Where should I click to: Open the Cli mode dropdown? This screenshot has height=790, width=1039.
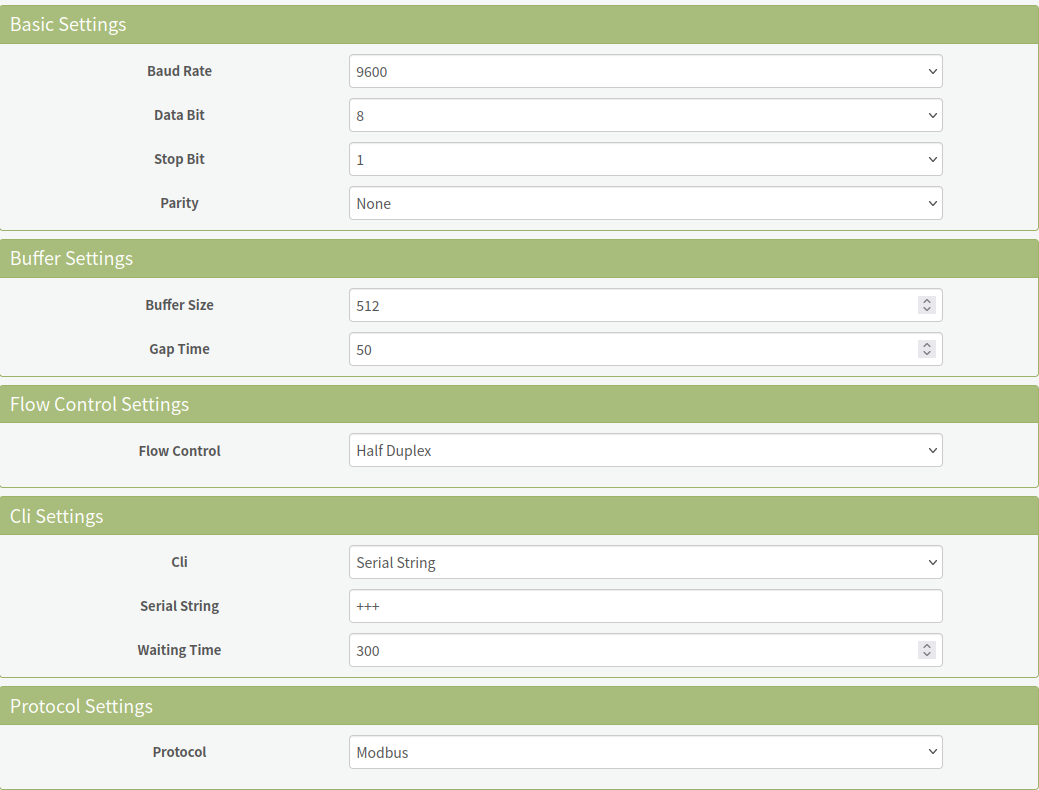click(x=645, y=562)
